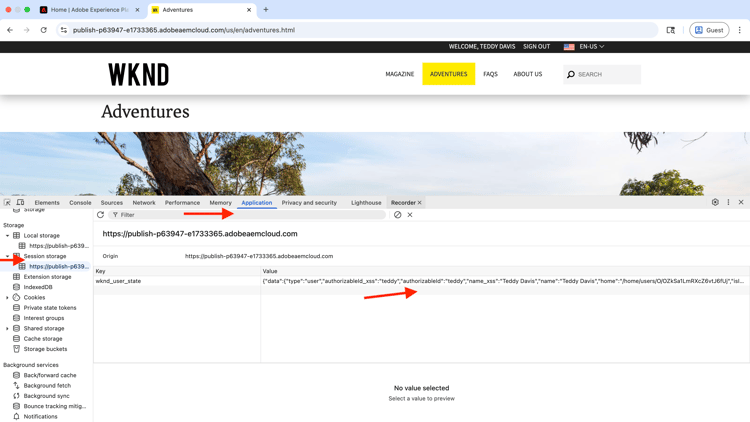Open the Magazine nav link

point(400,74)
